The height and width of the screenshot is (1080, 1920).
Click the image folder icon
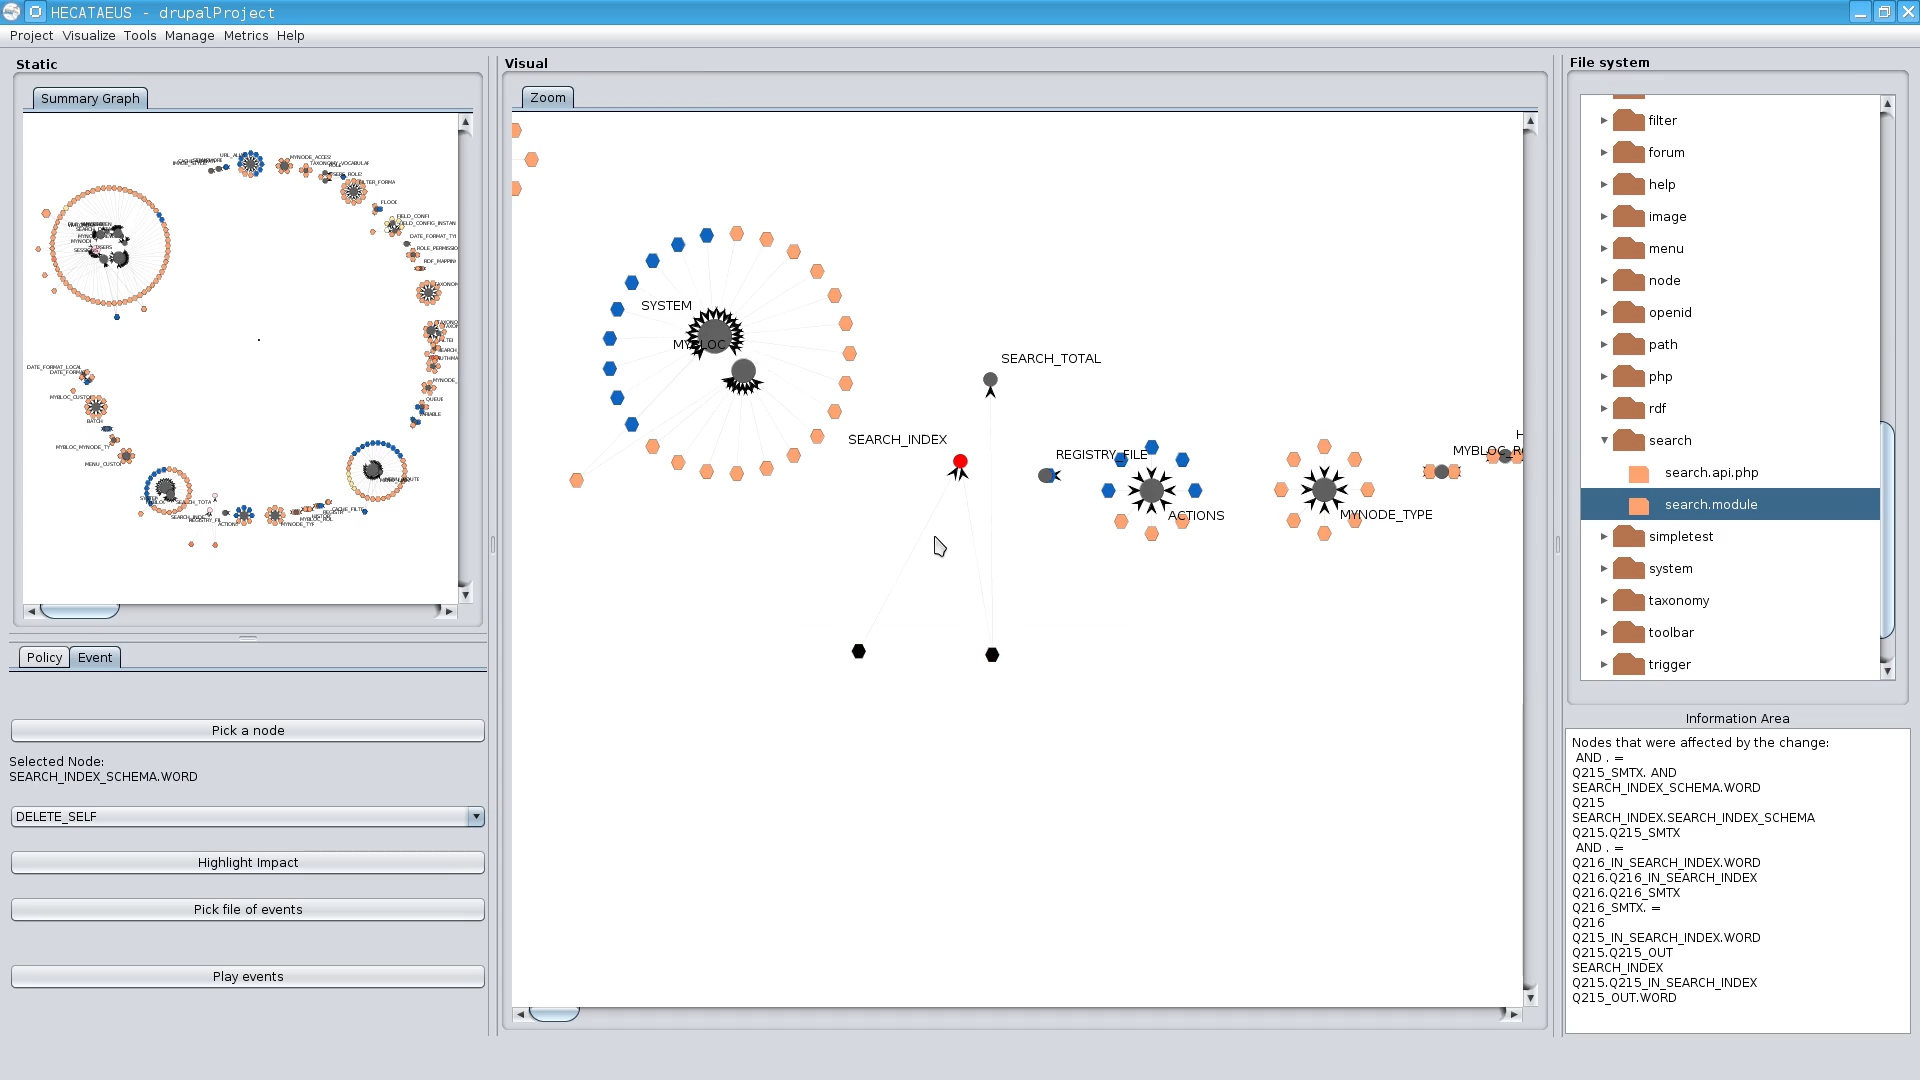coord(1629,216)
